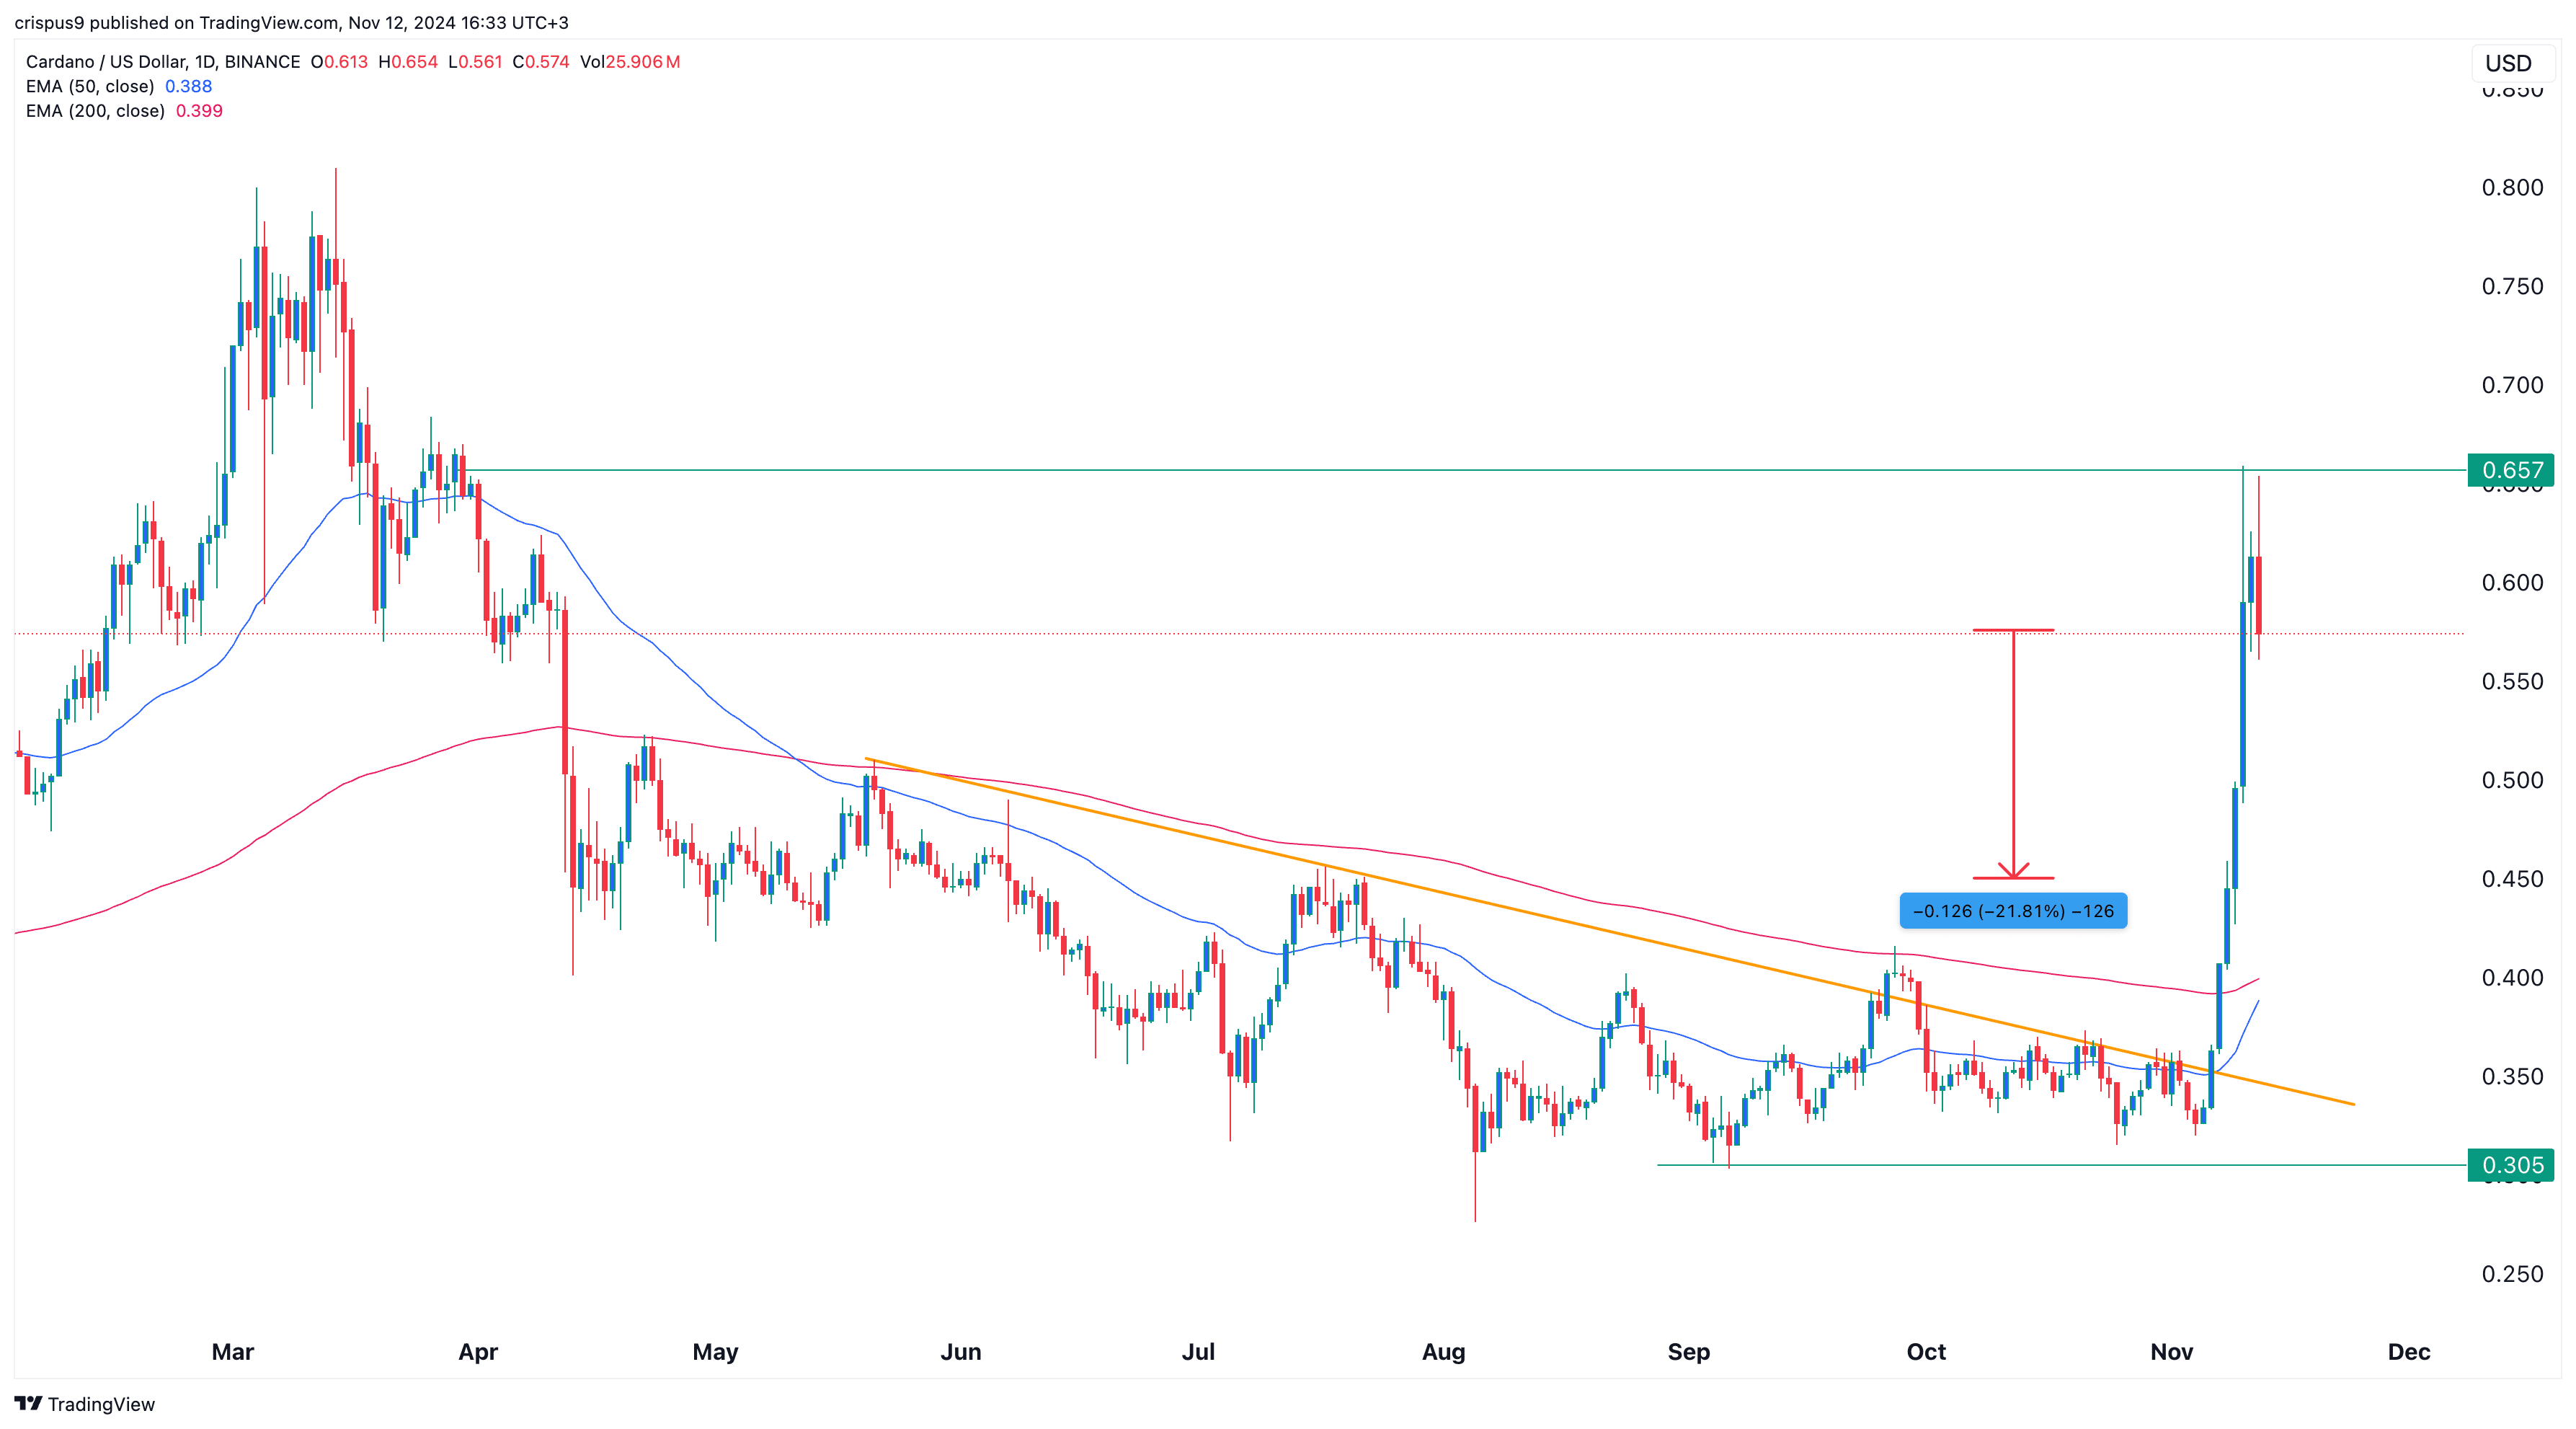Click the 0.600 price axis label
The height and width of the screenshot is (1429, 2576).
click(x=2512, y=583)
